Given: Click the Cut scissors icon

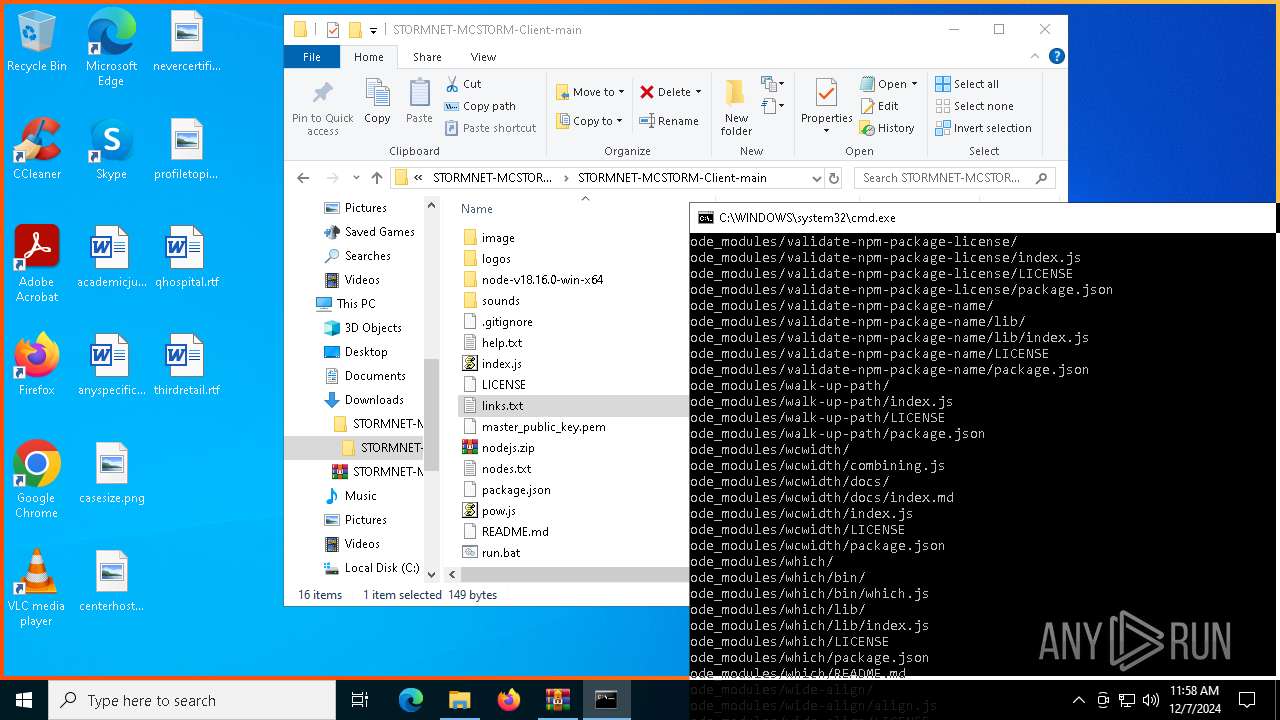Looking at the screenshot, I should coord(452,84).
